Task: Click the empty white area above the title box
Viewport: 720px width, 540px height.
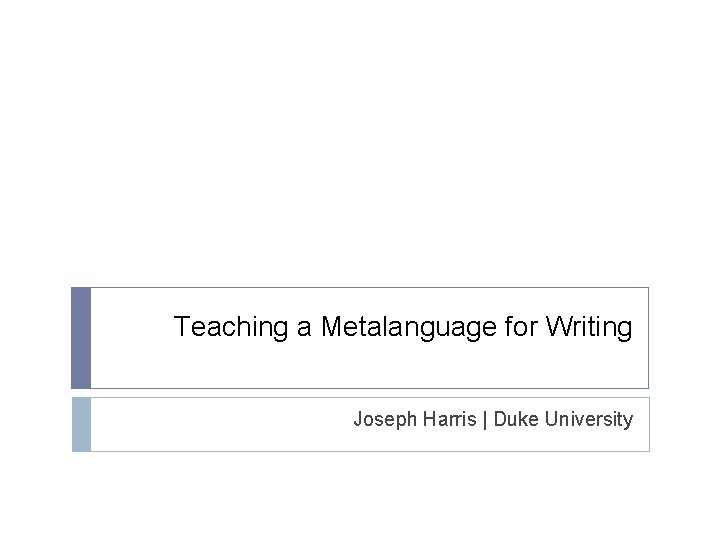Action: (360, 150)
